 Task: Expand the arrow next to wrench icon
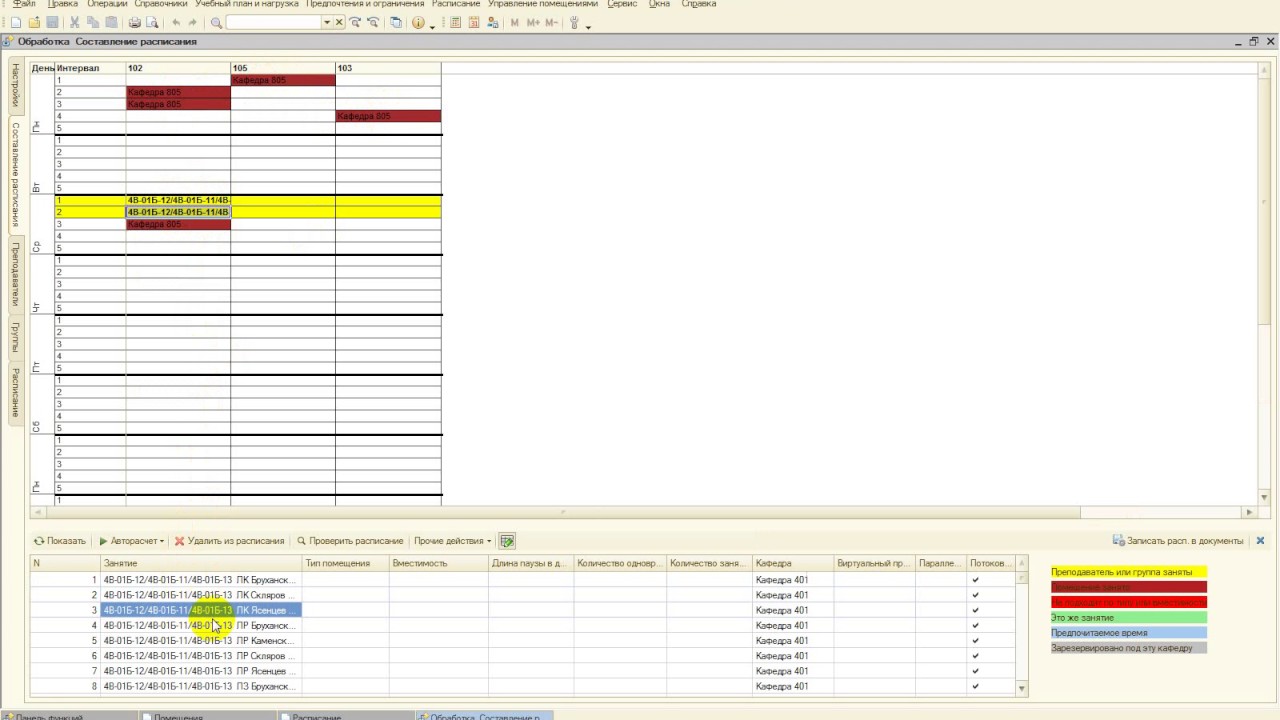click(588, 26)
